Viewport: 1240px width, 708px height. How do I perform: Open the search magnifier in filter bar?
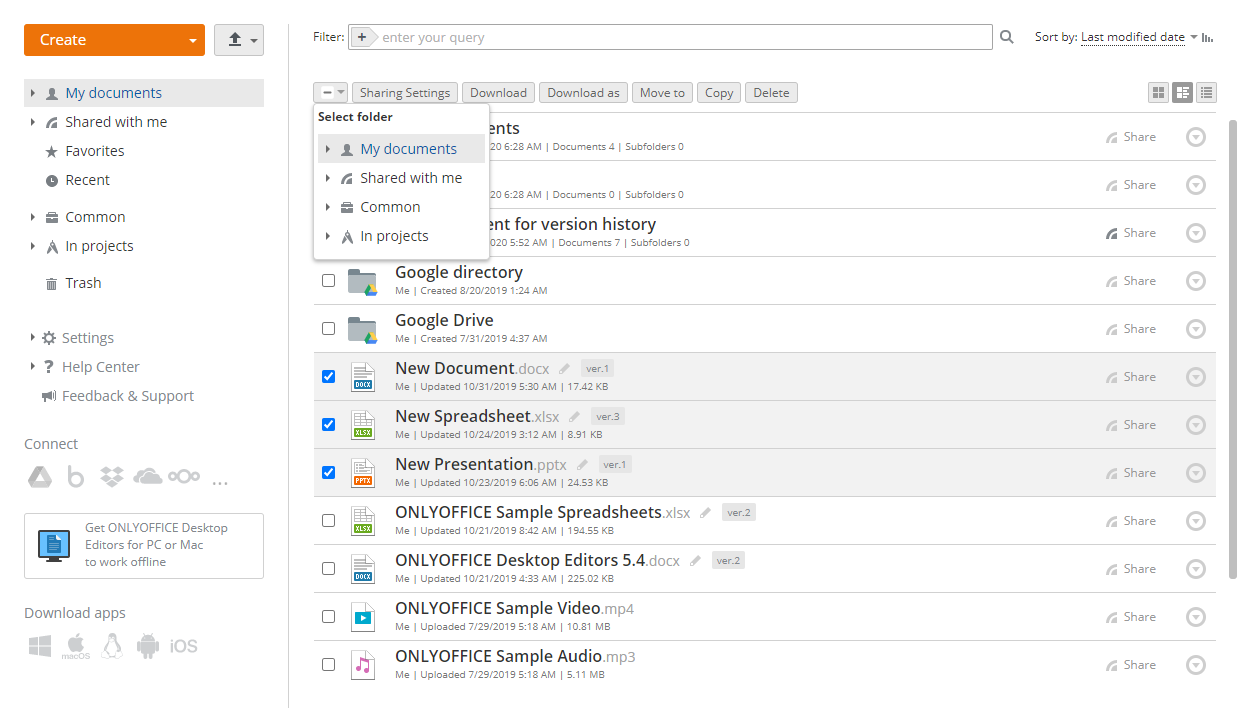click(x=1006, y=36)
